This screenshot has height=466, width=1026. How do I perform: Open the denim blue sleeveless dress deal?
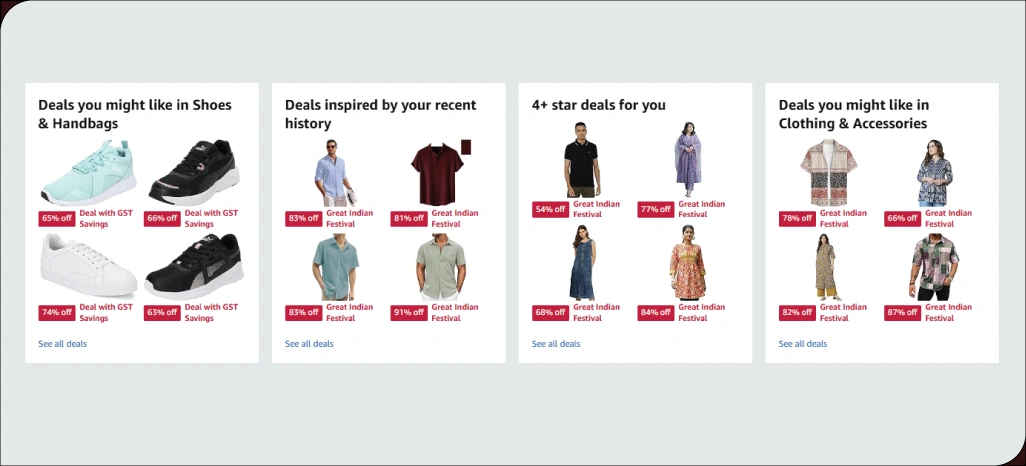[581, 262]
